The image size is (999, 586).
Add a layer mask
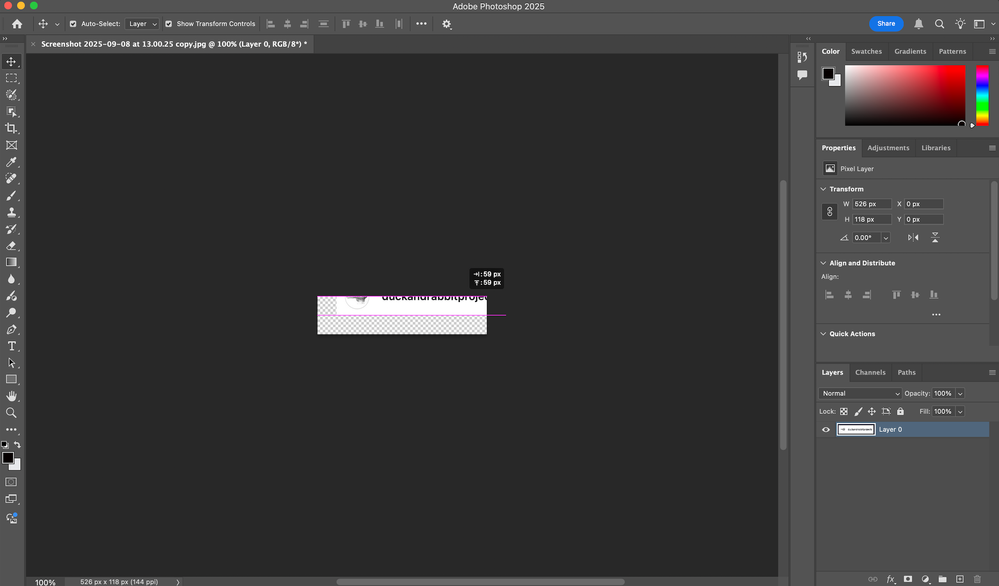tap(908, 579)
